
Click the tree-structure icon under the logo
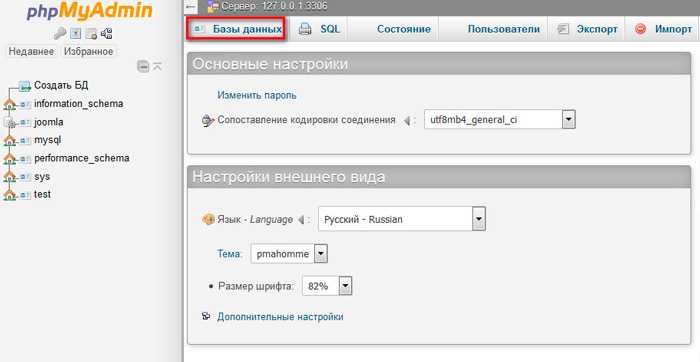[x=106, y=33]
